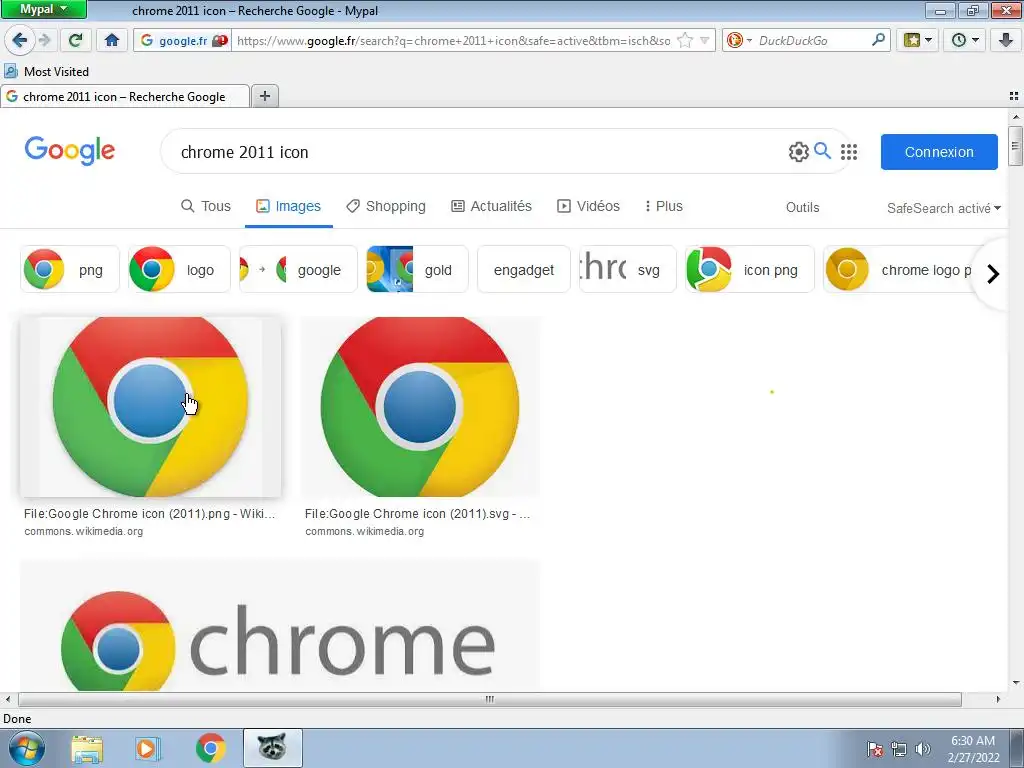1024x768 pixels.
Task: Open File:Google Chrome icon (2011).png link
Action: [x=150, y=514]
